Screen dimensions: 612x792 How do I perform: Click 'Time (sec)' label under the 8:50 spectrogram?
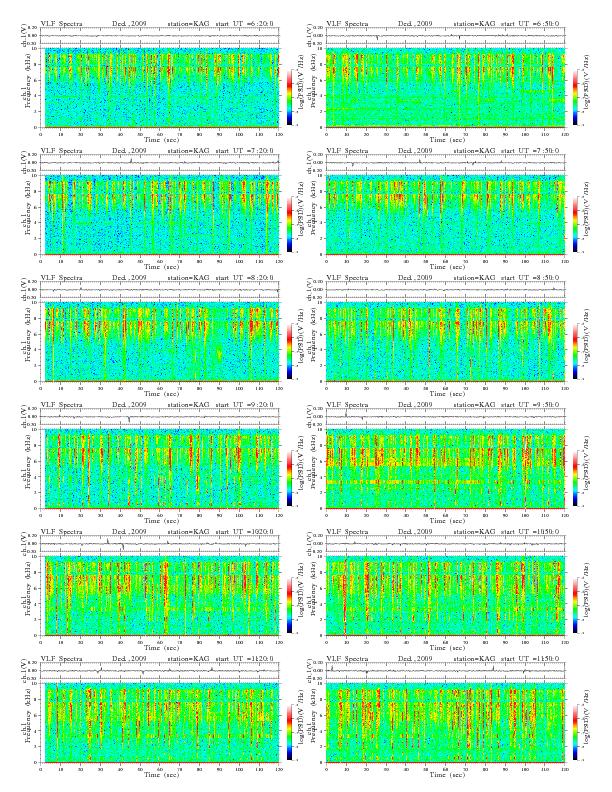pos(447,393)
